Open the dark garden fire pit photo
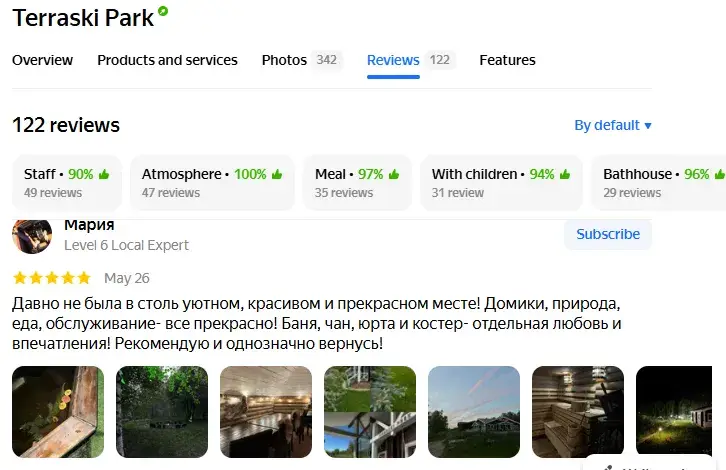 [x=162, y=412]
